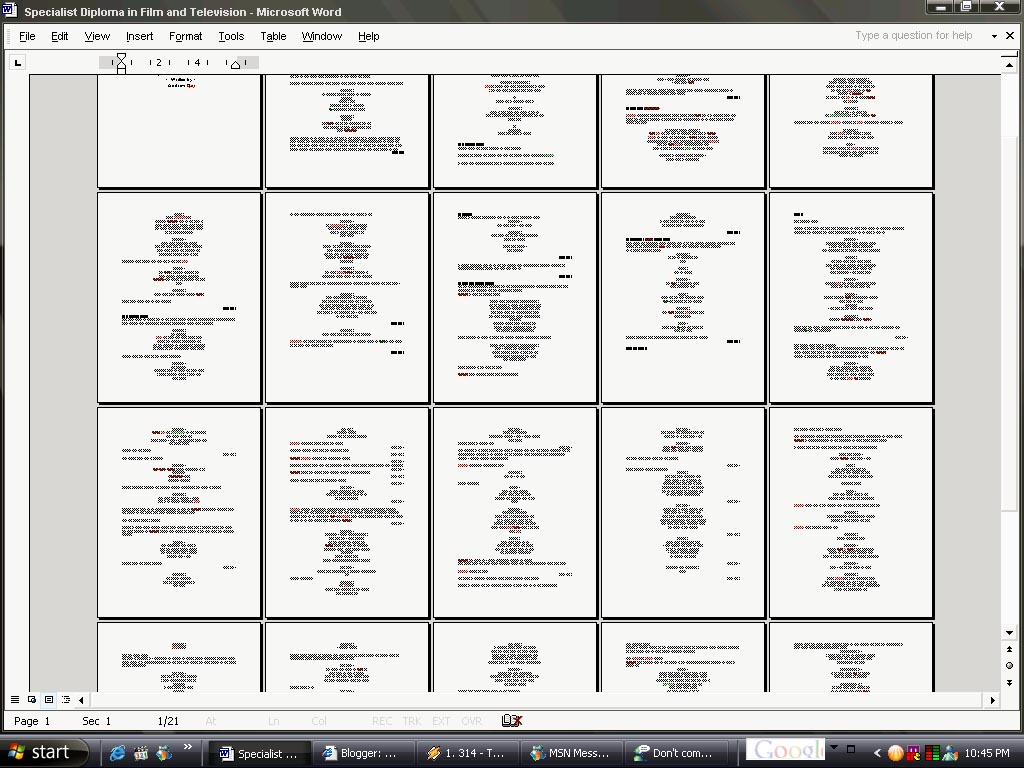
Task: Open the View menu
Action: coord(97,36)
